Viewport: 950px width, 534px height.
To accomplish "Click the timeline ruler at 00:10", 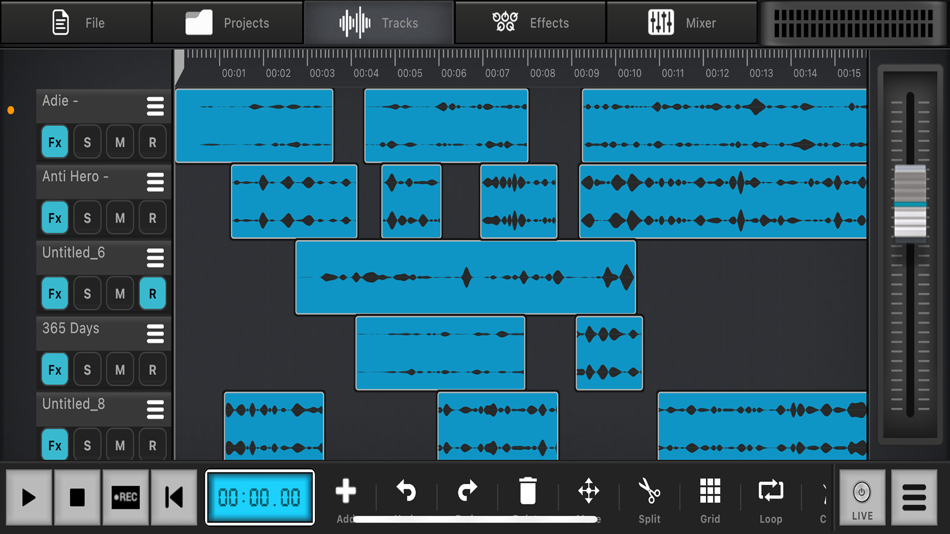I will pos(629,73).
